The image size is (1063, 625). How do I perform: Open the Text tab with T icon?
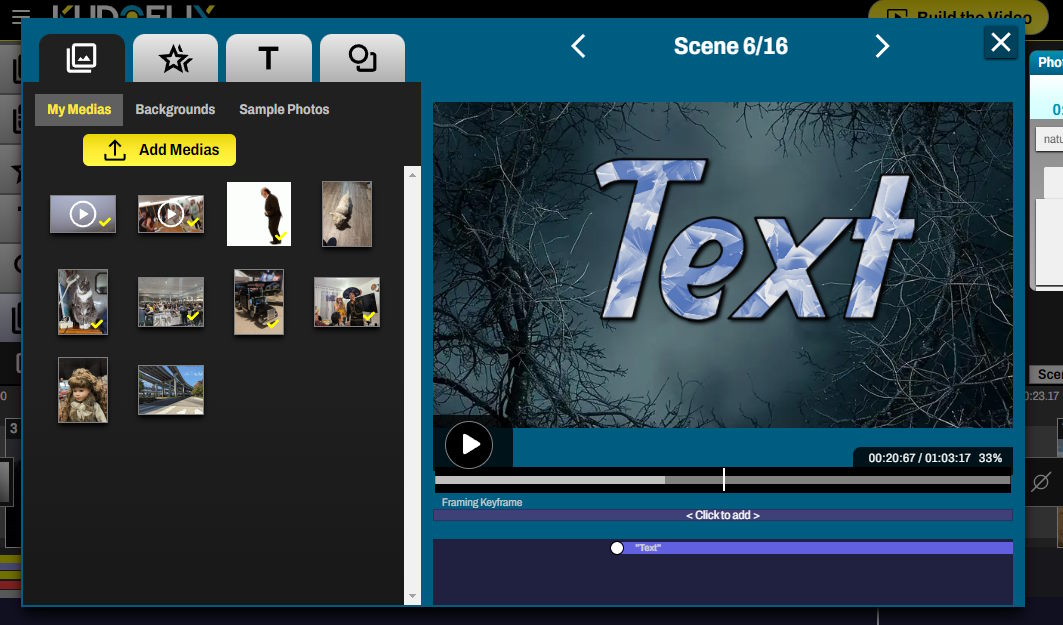pyautogui.click(x=268, y=59)
